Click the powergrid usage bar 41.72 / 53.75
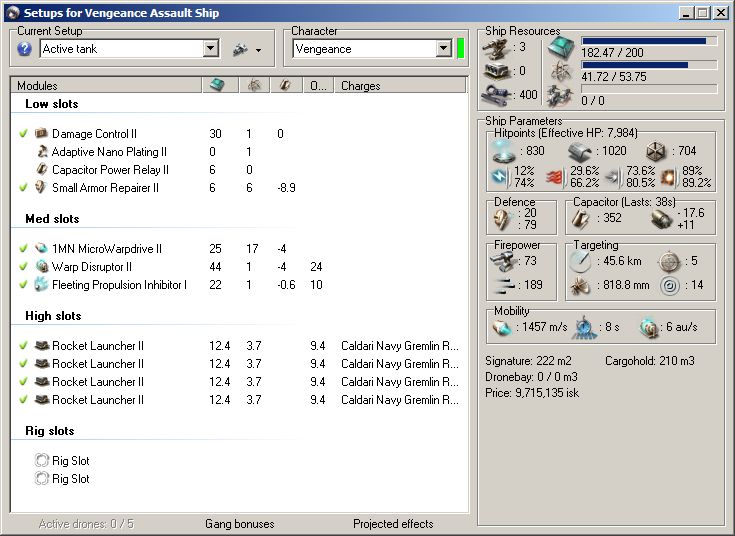This screenshot has height=536, width=735. [649, 65]
